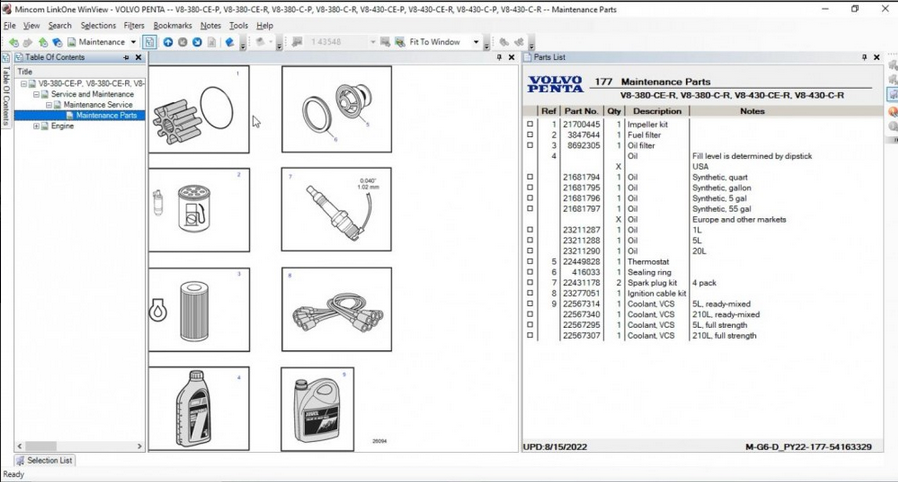Open the Maintenance page dropdown
The height and width of the screenshot is (482, 898).
pyautogui.click(x=133, y=42)
